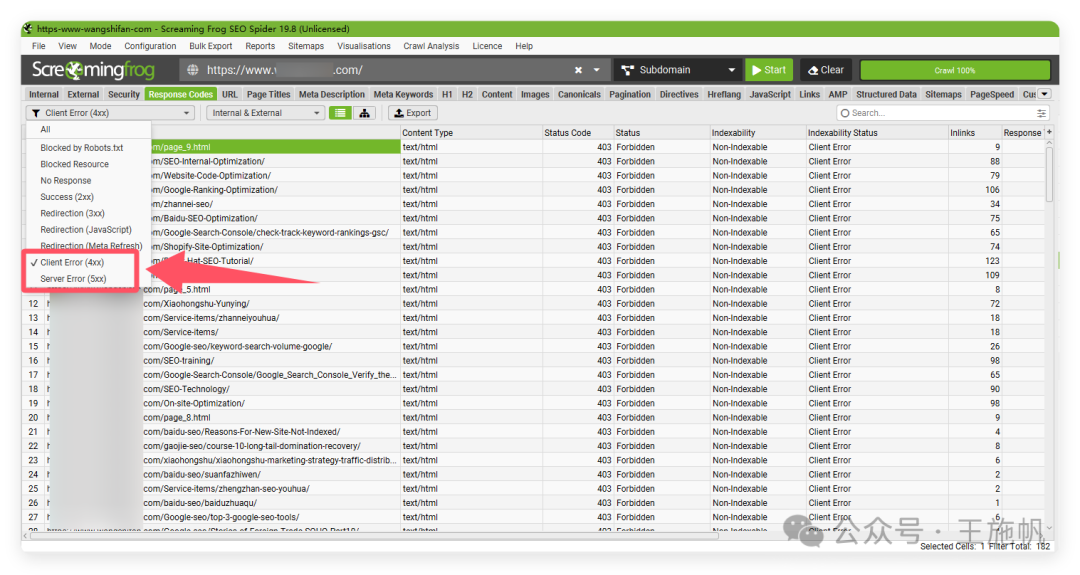Open the Help menu
Image resolution: width=1080 pixels, height=575 pixels.
[x=524, y=46]
